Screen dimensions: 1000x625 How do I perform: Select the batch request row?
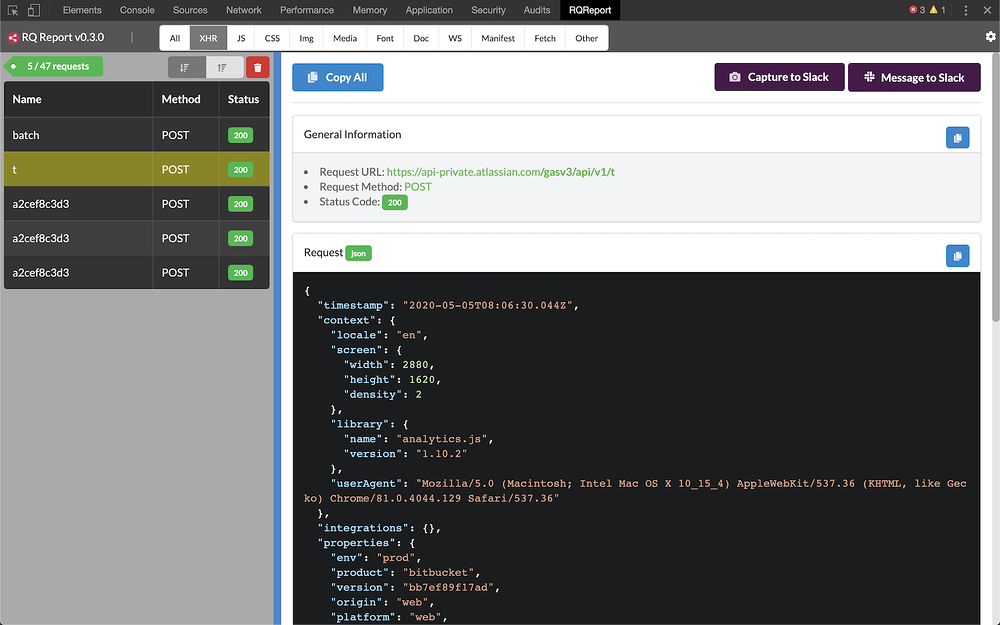(x=136, y=135)
